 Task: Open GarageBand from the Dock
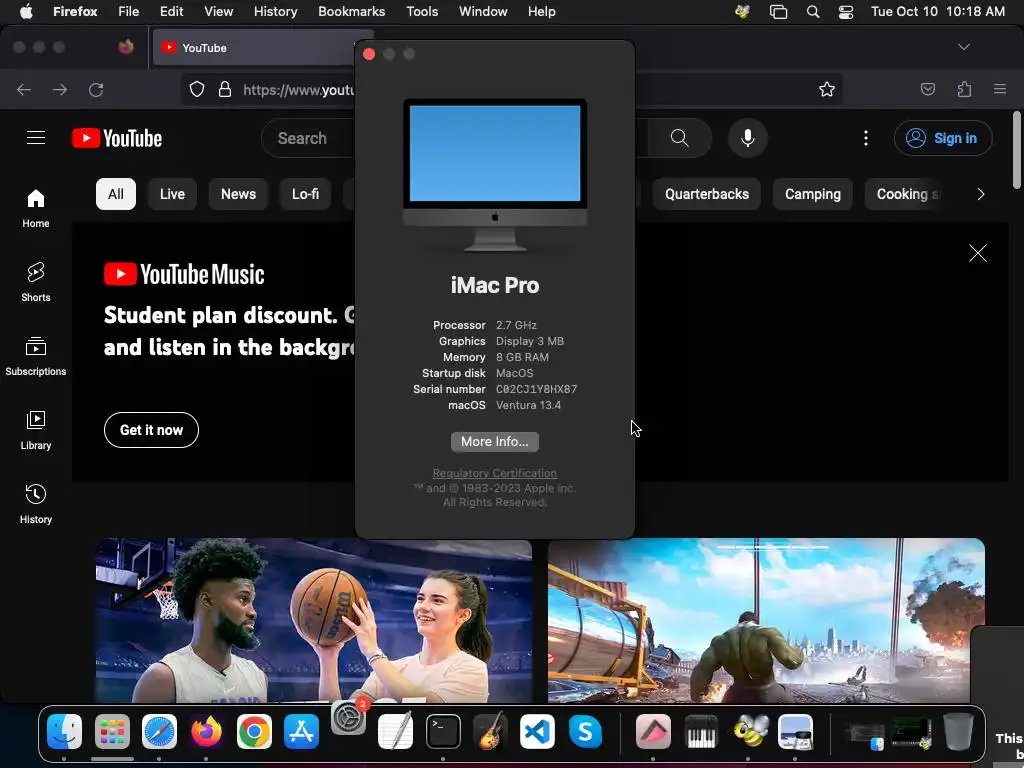pyautogui.click(x=490, y=729)
